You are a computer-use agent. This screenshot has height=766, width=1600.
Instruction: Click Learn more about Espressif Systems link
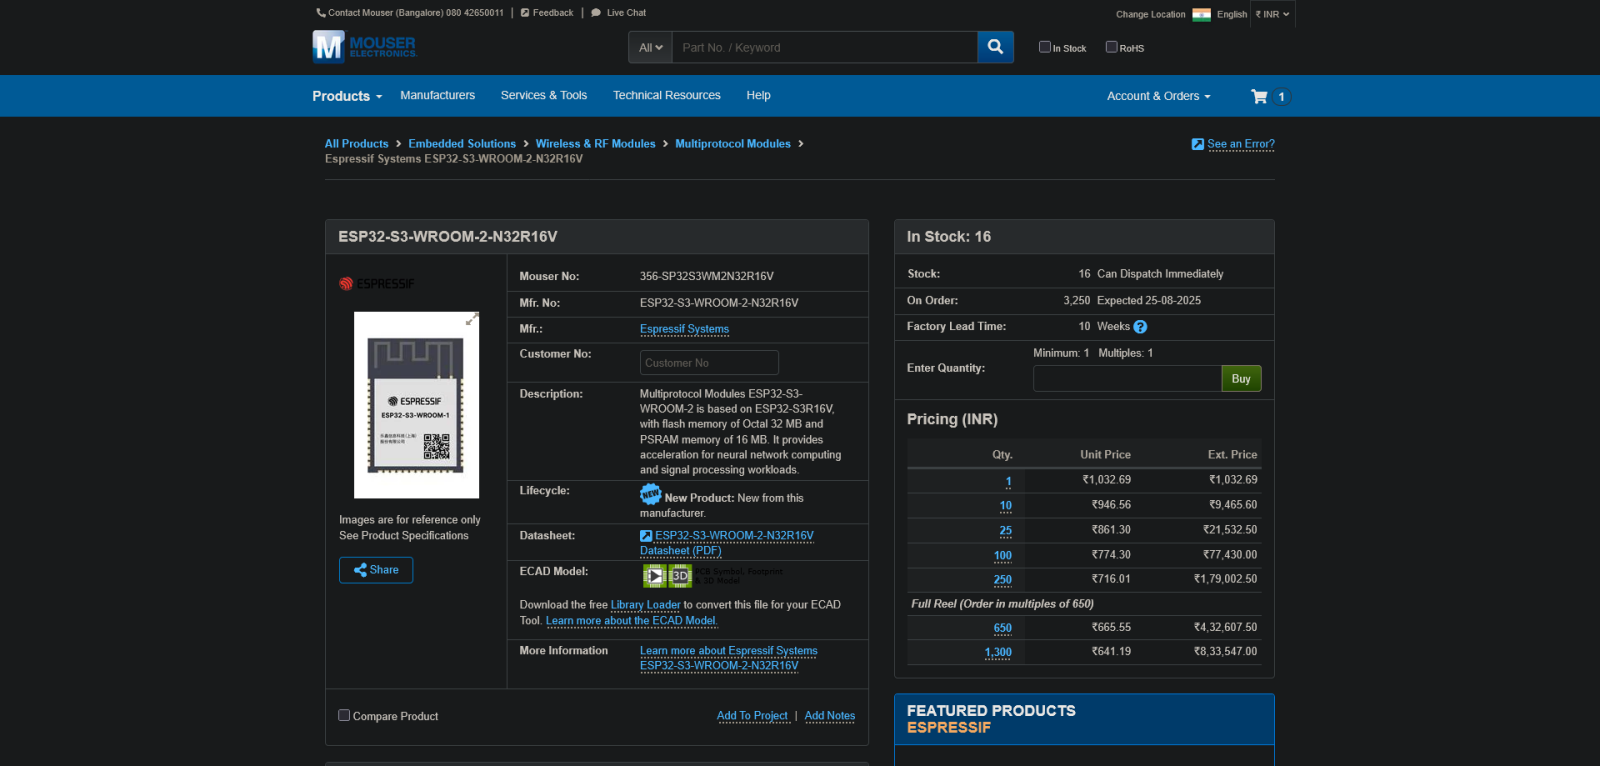point(728,658)
